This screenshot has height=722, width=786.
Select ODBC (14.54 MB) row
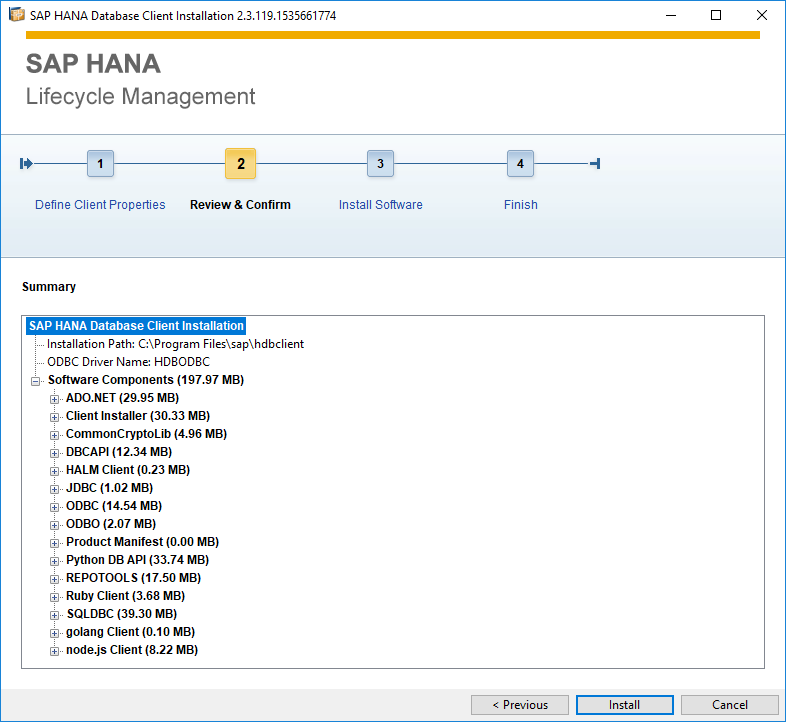coord(114,506)
